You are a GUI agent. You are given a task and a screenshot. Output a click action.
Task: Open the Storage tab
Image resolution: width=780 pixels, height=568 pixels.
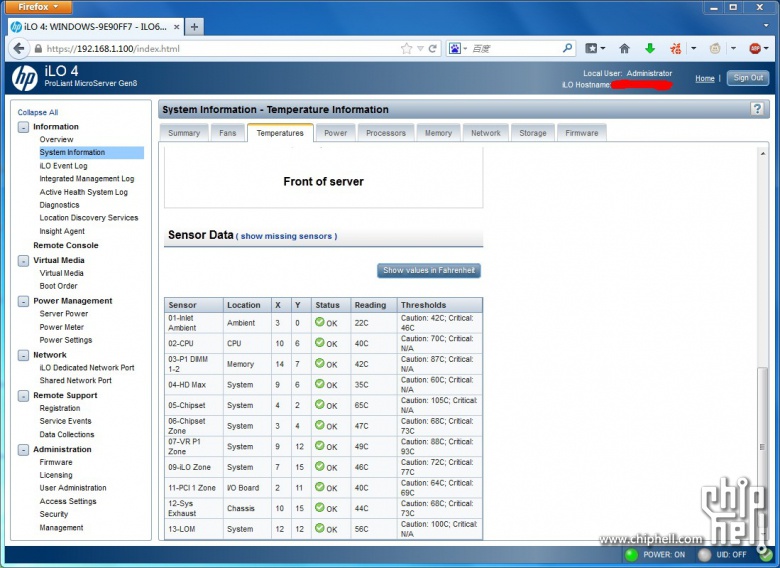coord(533,133)
